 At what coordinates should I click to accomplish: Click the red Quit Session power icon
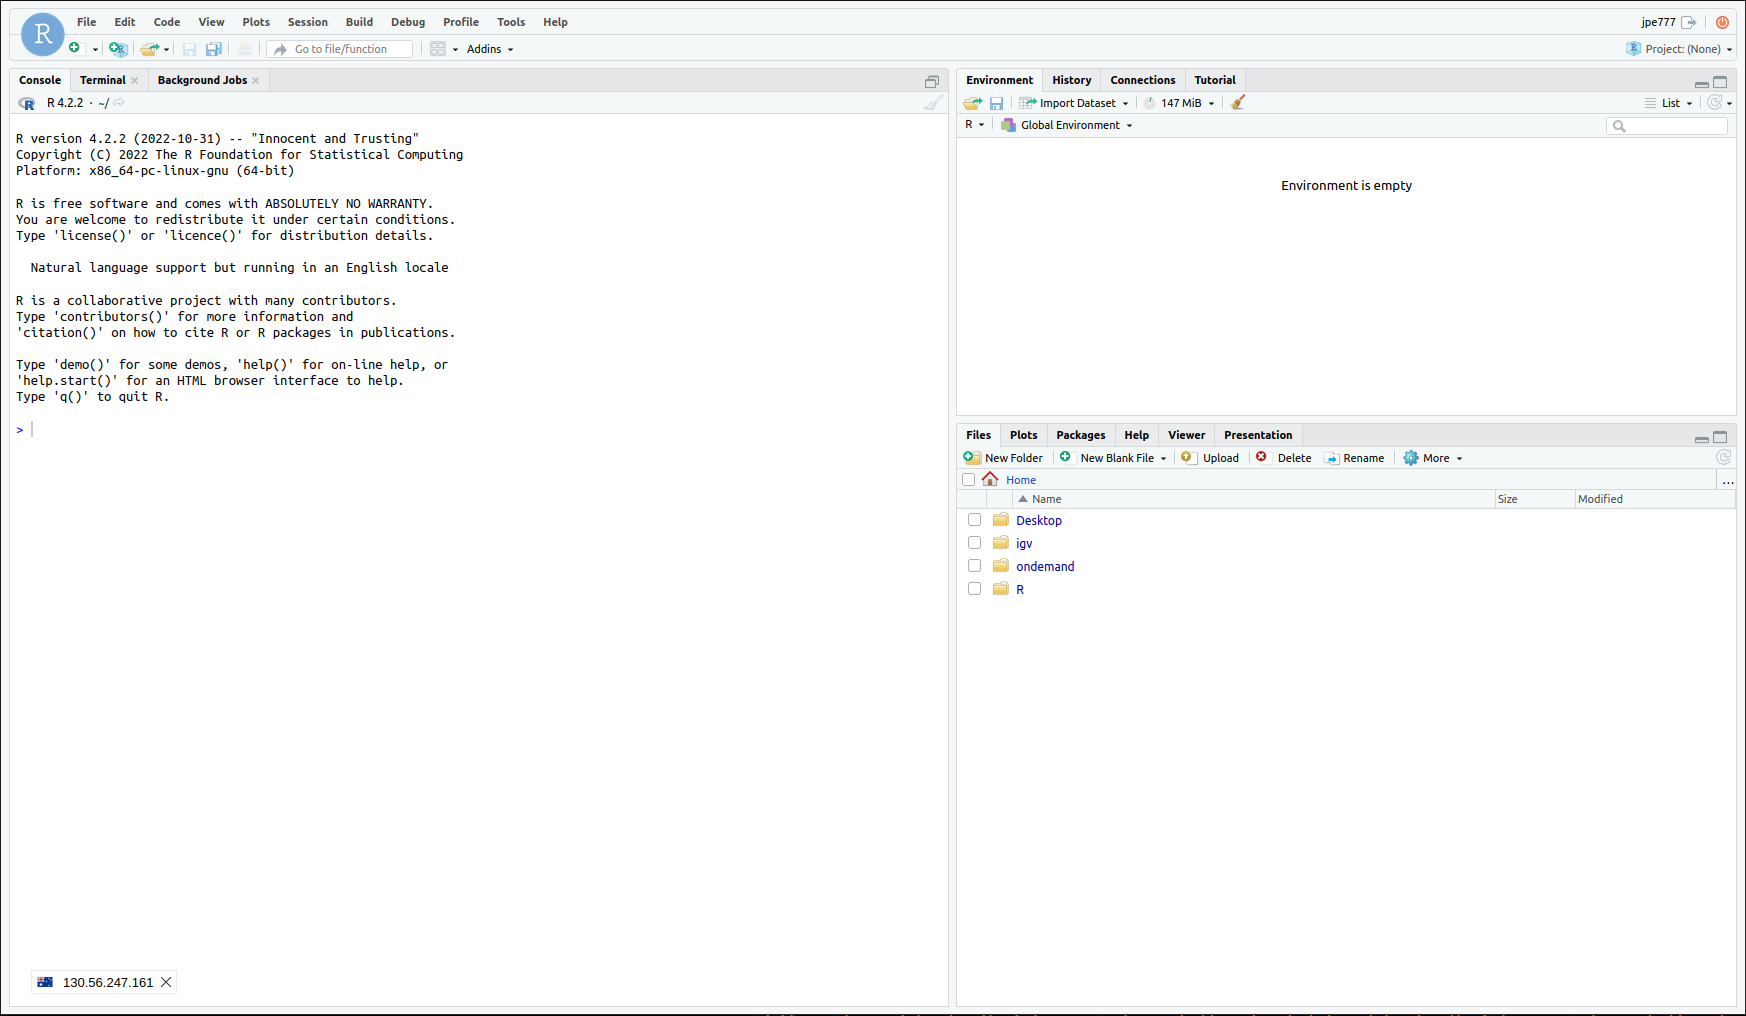tap(1722, 22)
